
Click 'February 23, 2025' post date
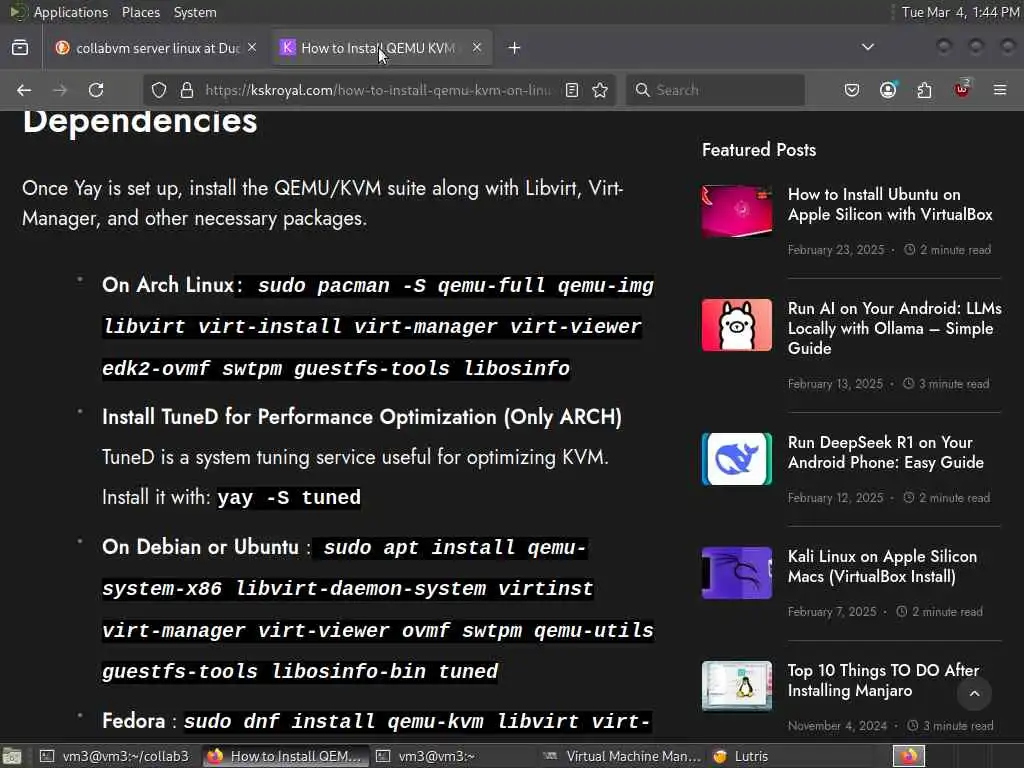pyautogui.click(x=836, y=249)
